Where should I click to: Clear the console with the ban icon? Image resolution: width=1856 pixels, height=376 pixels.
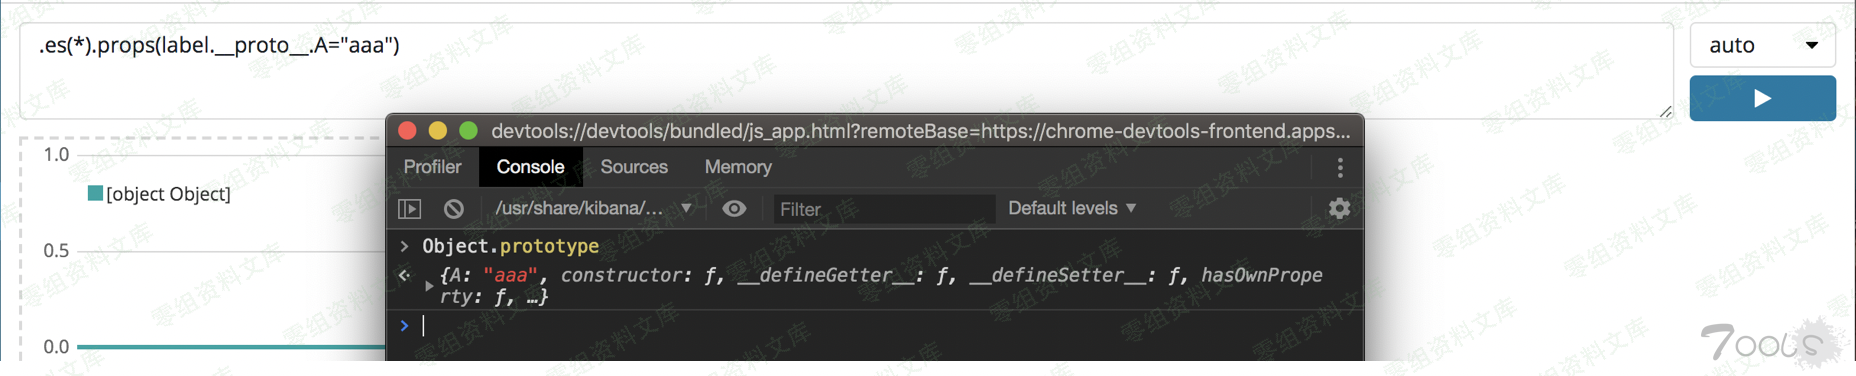(454, 208)
